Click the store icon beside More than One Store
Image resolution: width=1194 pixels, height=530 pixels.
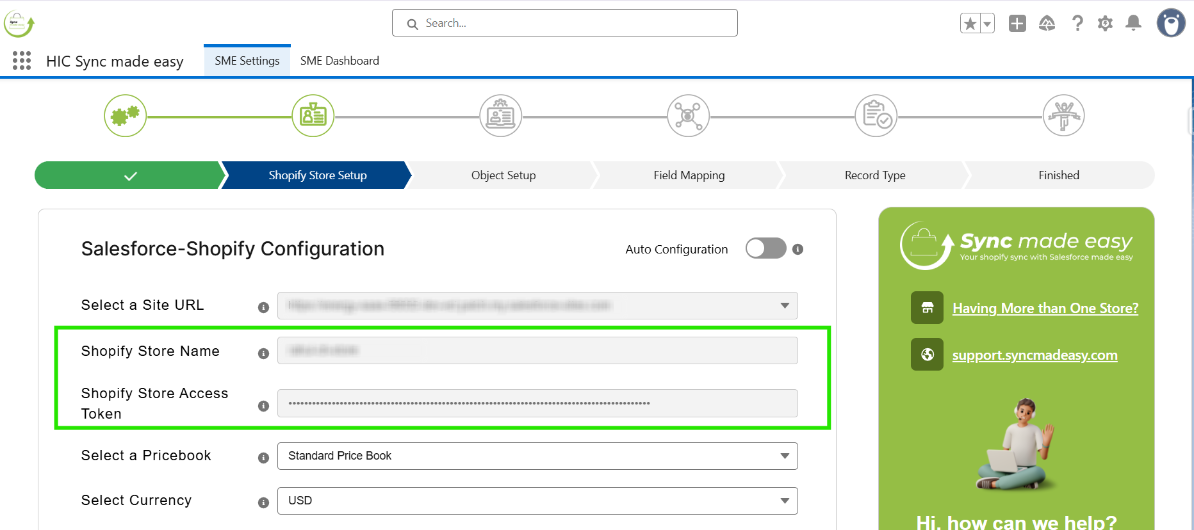(927, 308)
